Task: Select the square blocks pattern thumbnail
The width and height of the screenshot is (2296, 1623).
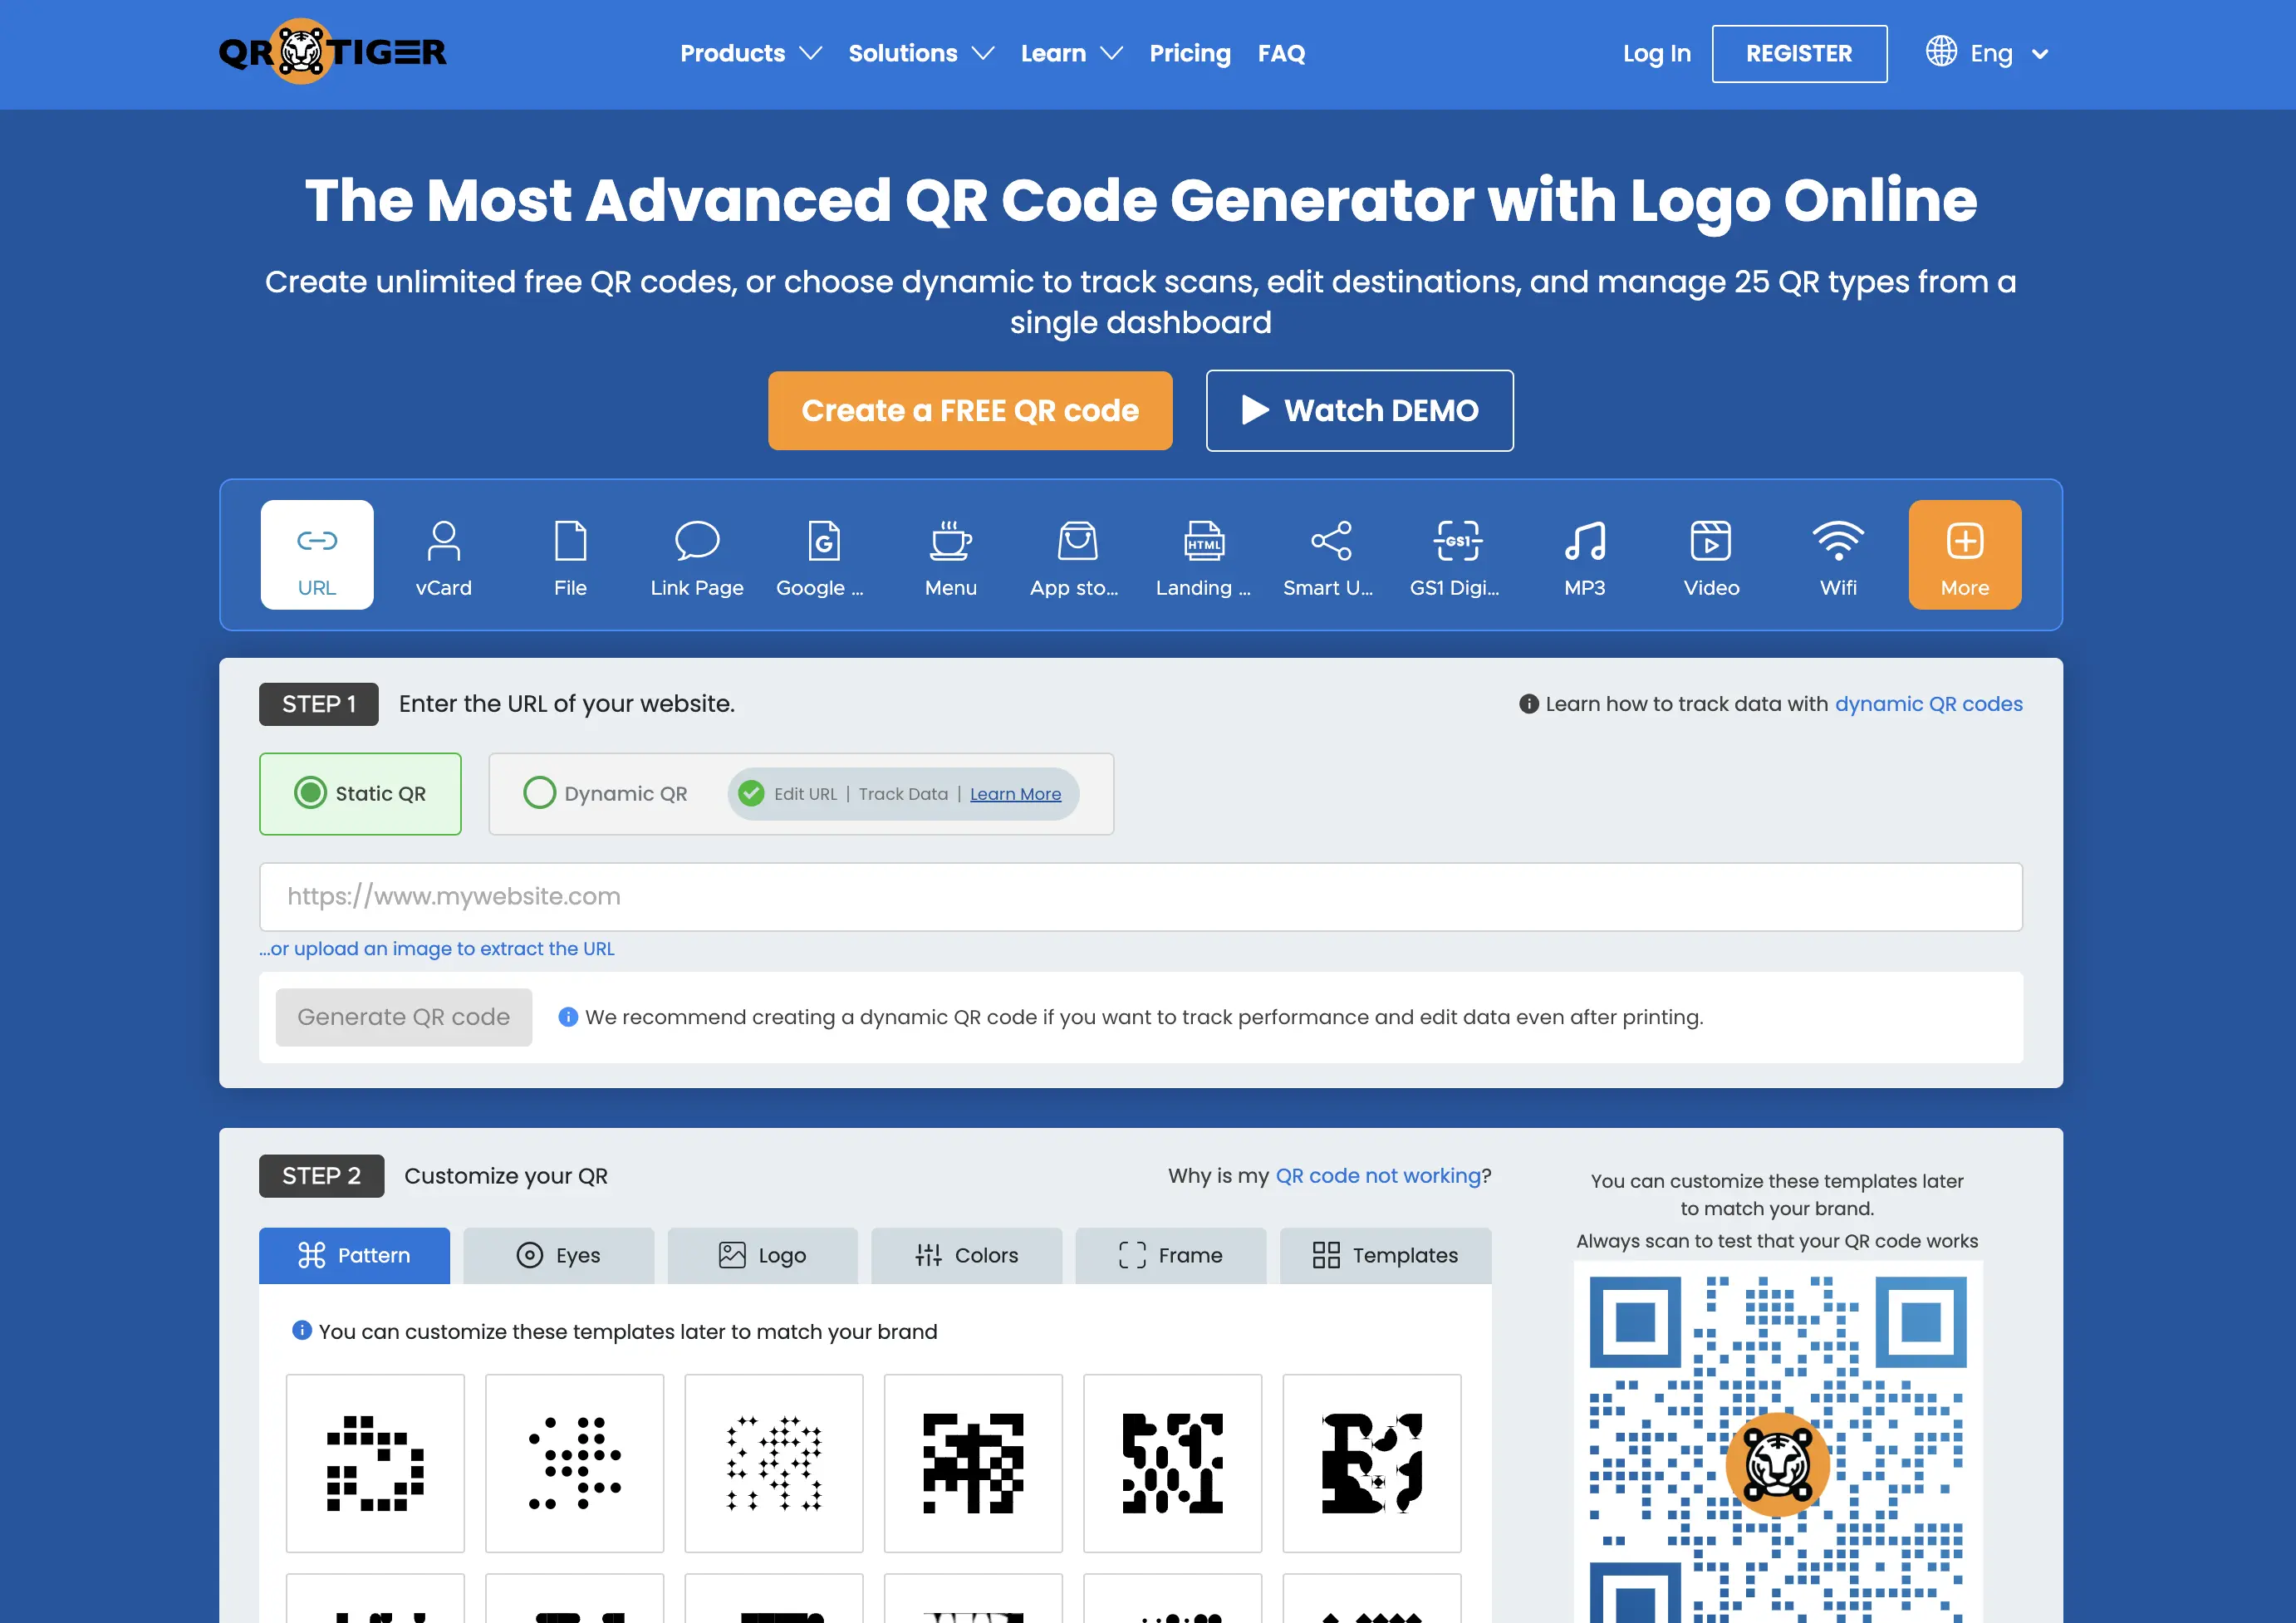Action: click(375, 1463)
